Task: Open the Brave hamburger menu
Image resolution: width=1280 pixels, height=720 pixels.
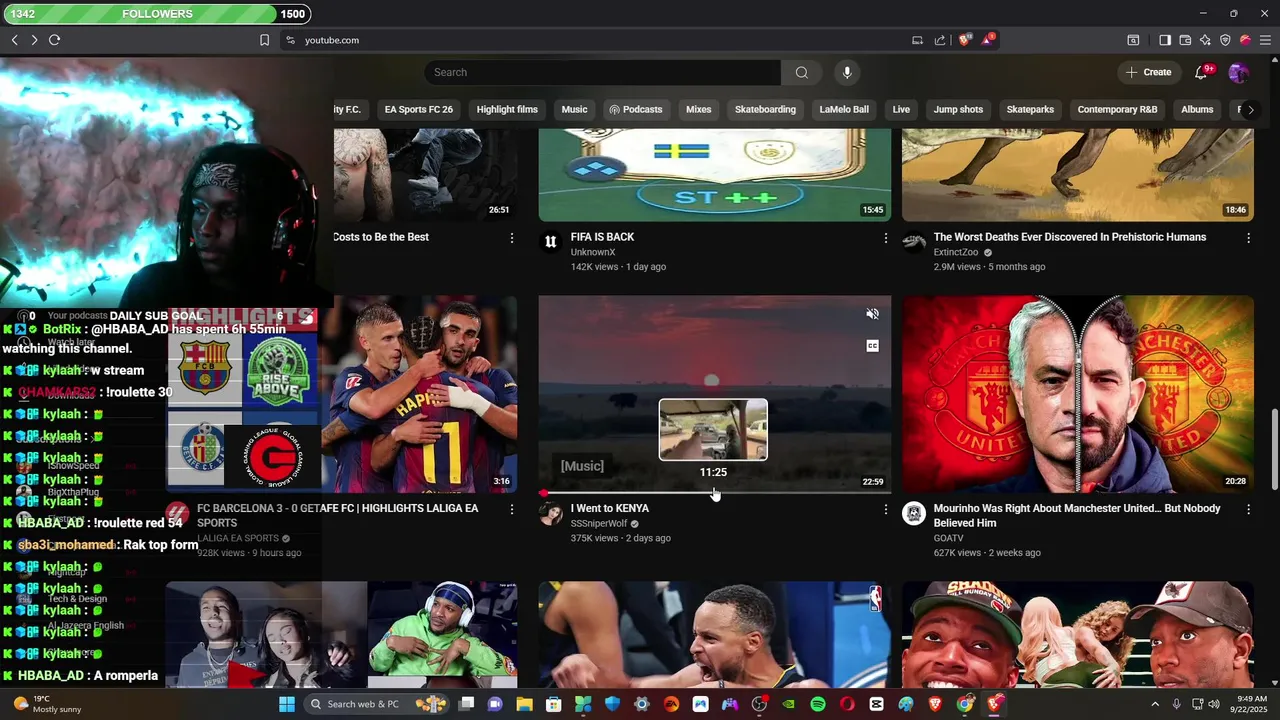Action: (1265, 40)
